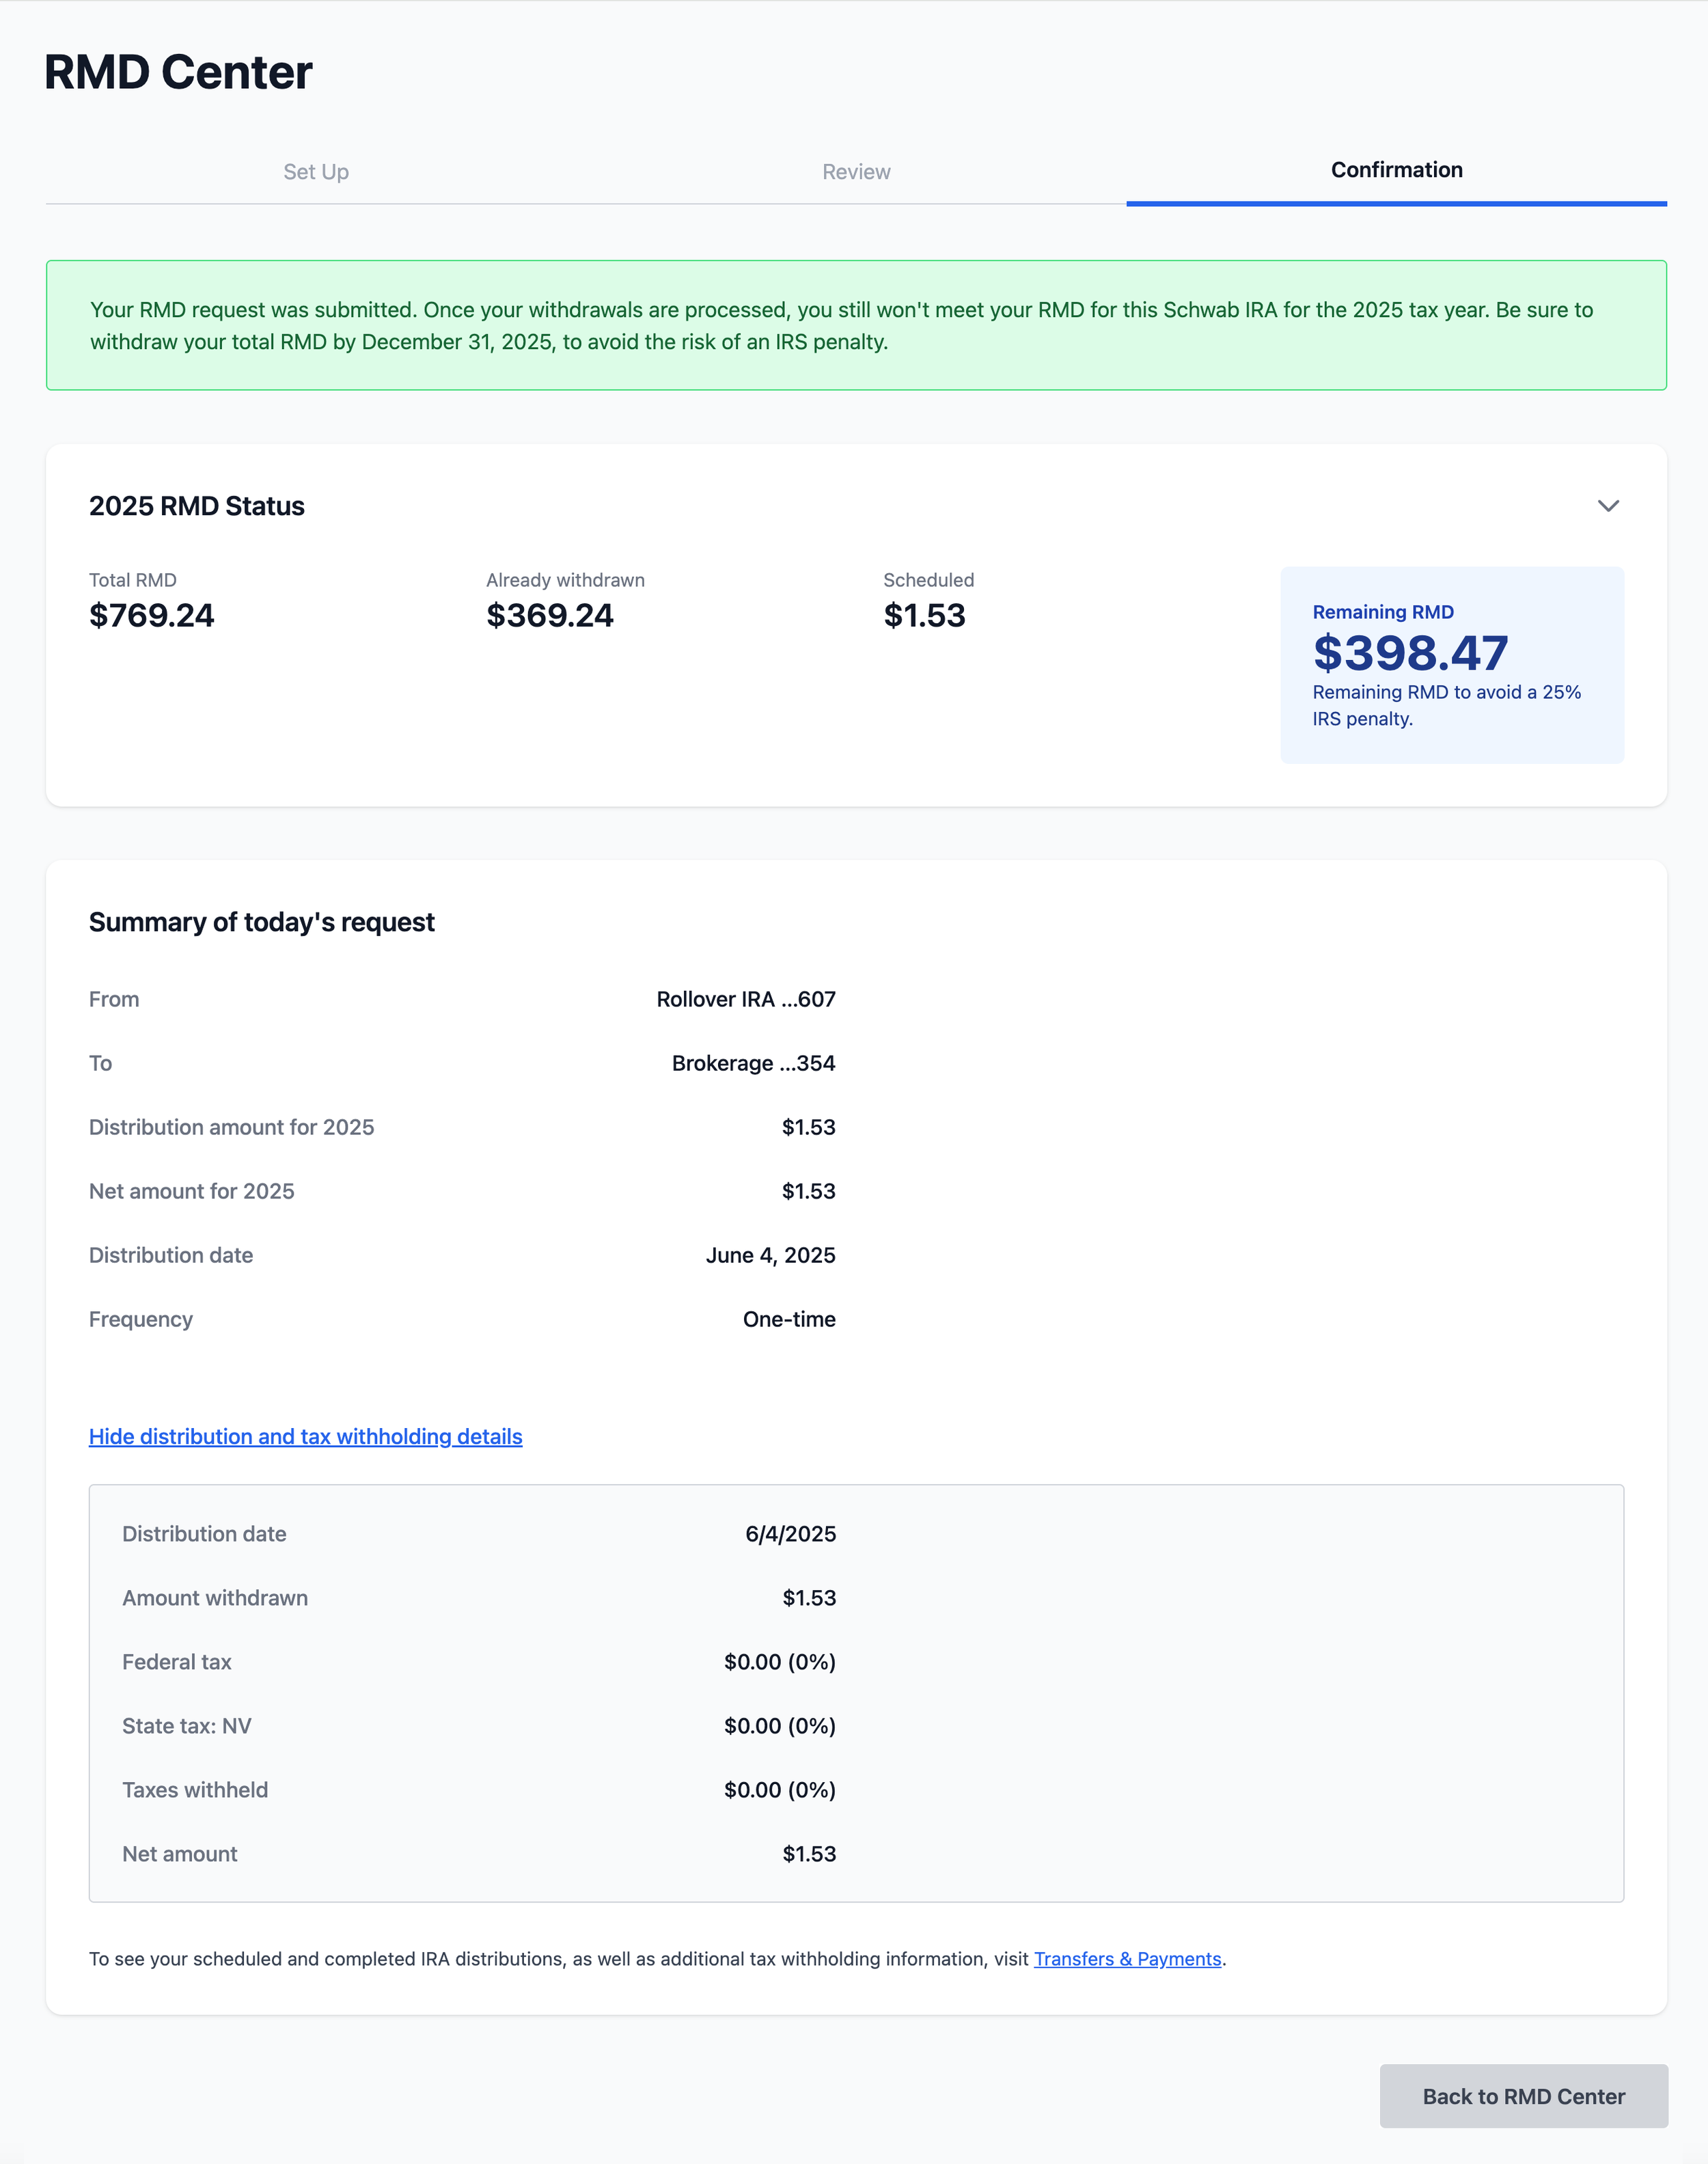Click the Scheduled $1.53 amount
1708x2164 pixels.
click(x=924, y=615)
